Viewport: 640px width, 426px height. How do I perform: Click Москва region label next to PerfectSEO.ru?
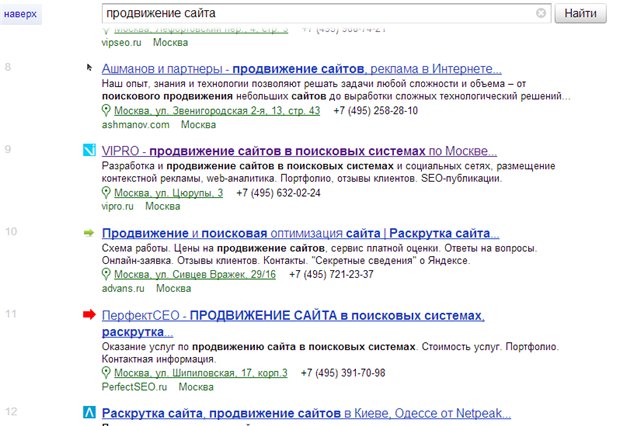(196, 387)
